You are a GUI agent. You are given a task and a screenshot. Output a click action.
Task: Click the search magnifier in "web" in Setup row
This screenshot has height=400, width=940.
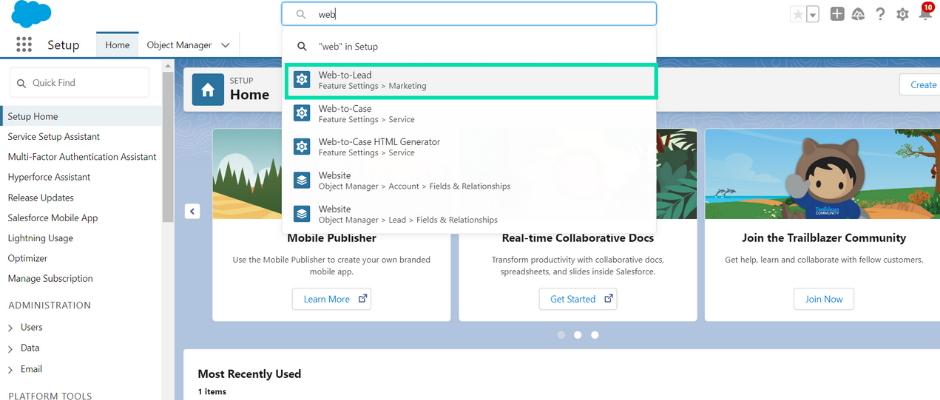pos(302,46)
